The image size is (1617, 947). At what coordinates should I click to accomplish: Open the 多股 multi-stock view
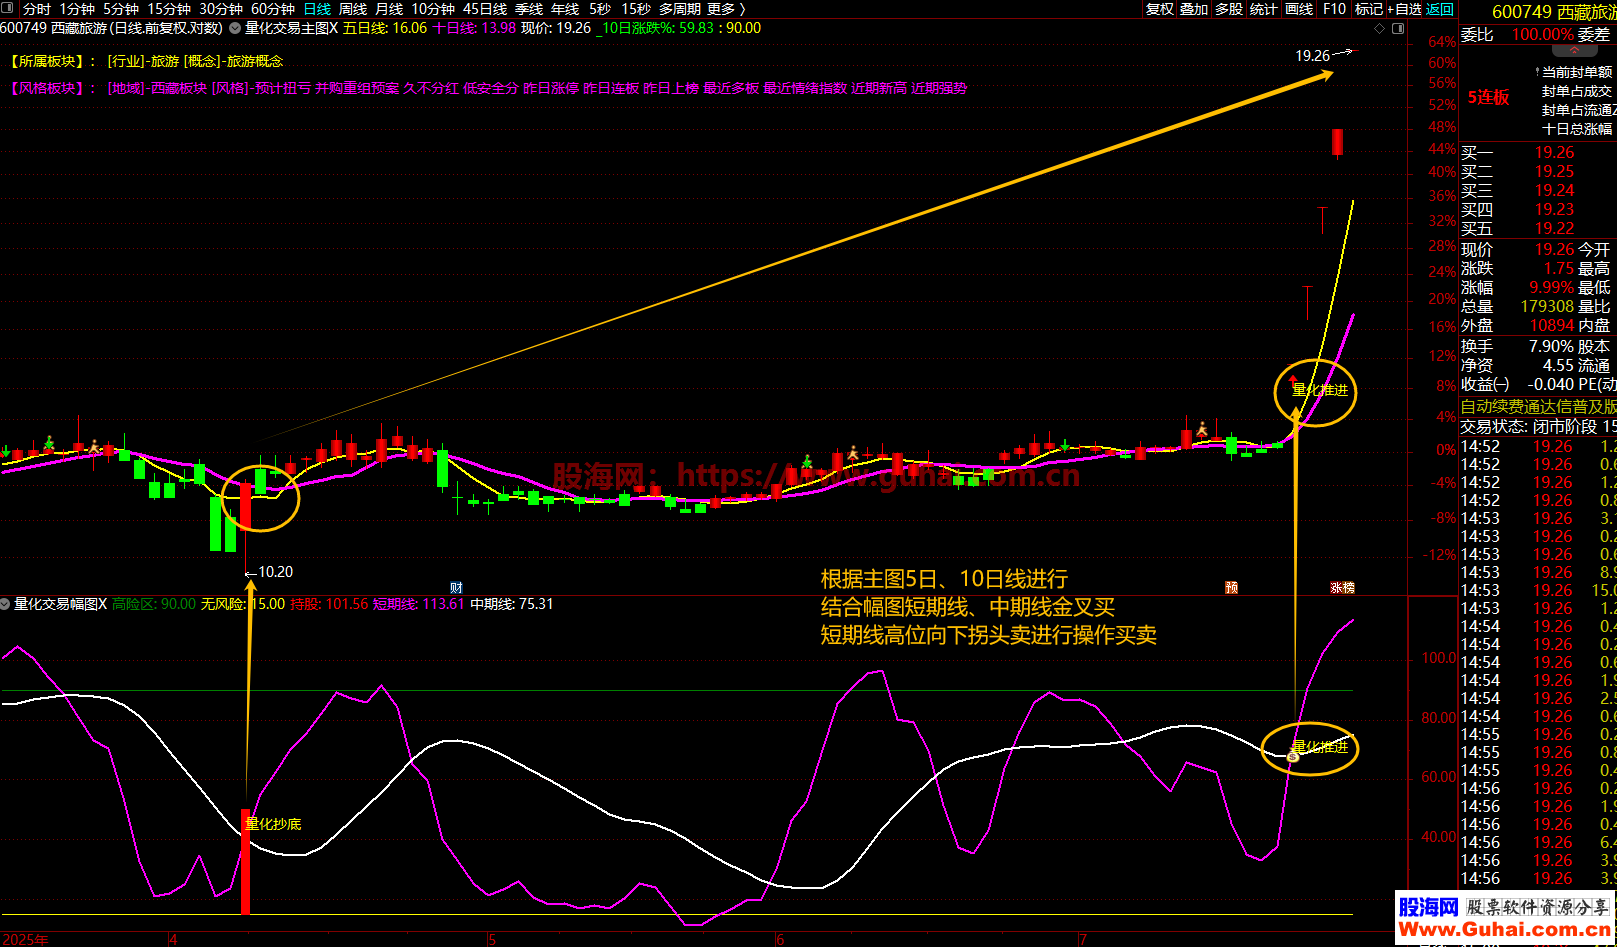click(1229, 9)
